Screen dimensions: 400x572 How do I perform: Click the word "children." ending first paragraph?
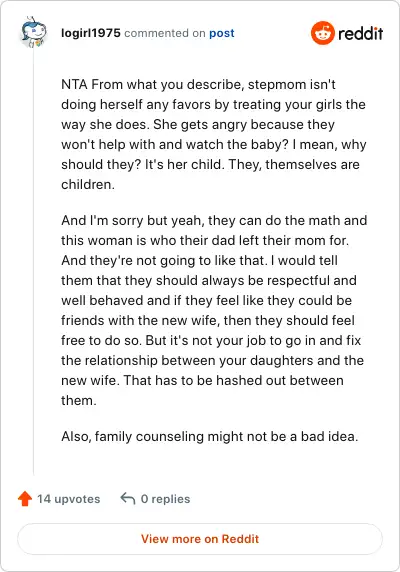pos(88,184)
